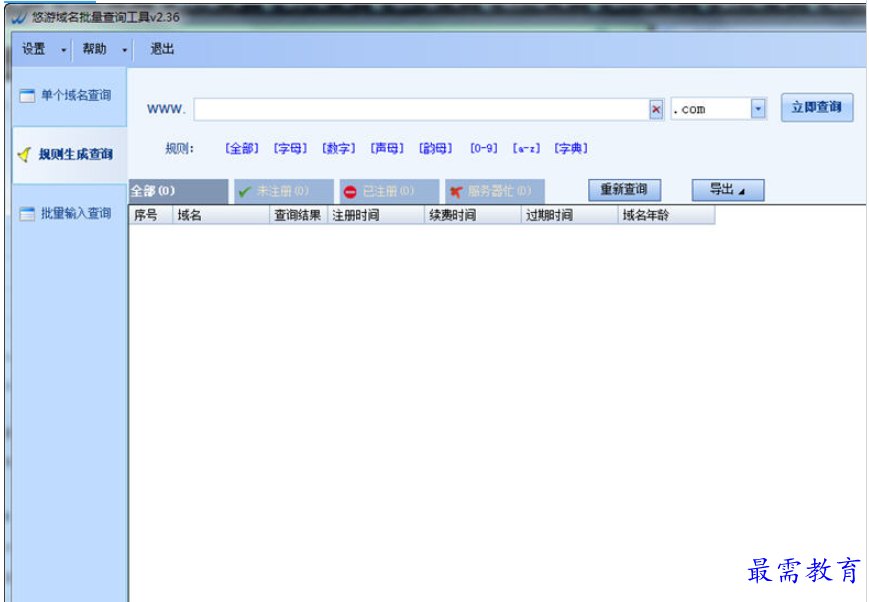The image size is (869, 602).
Task: Focus the www. domain input field
Action: [421, 109]
